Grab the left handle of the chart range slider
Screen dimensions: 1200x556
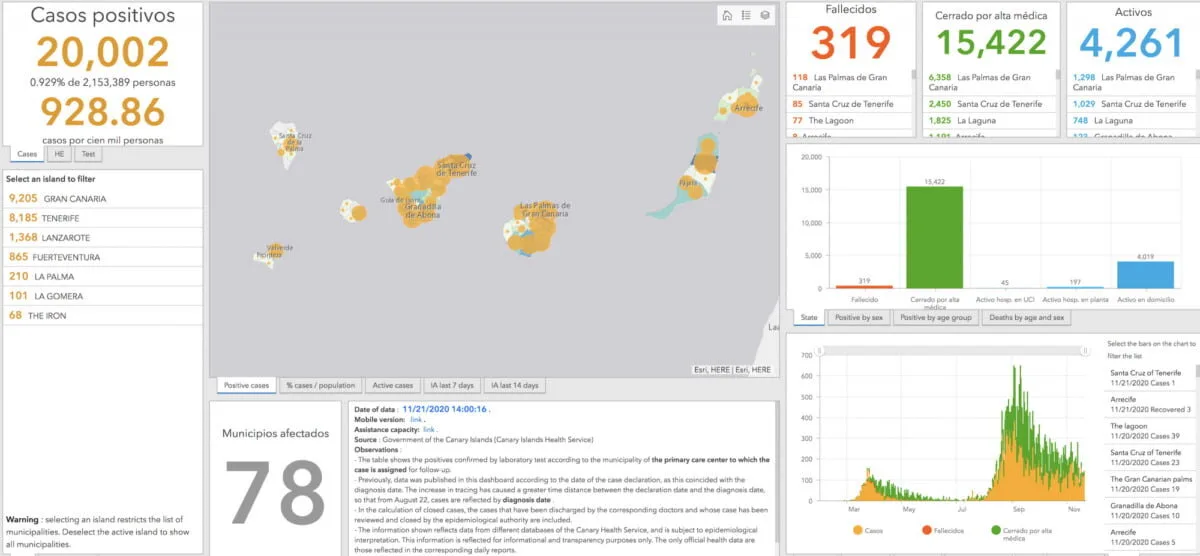tap(820, 350)
